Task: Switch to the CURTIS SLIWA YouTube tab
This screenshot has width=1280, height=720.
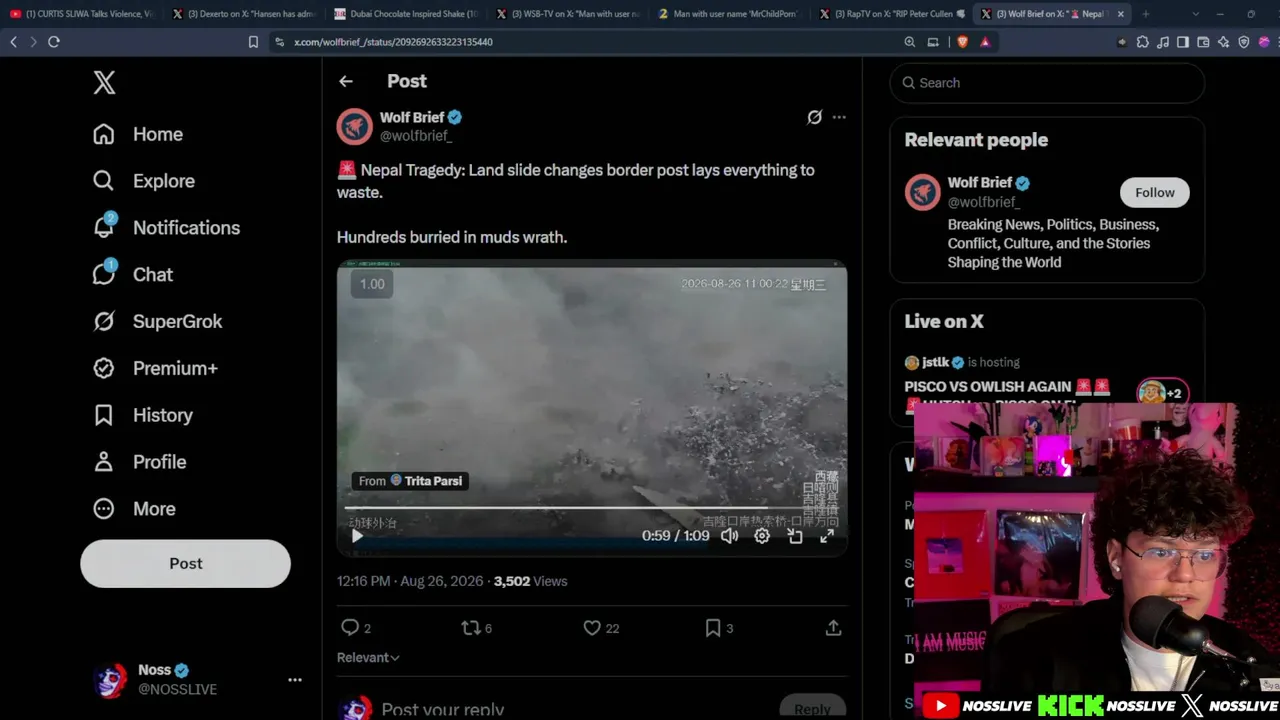Action: (x=81, y=14)
